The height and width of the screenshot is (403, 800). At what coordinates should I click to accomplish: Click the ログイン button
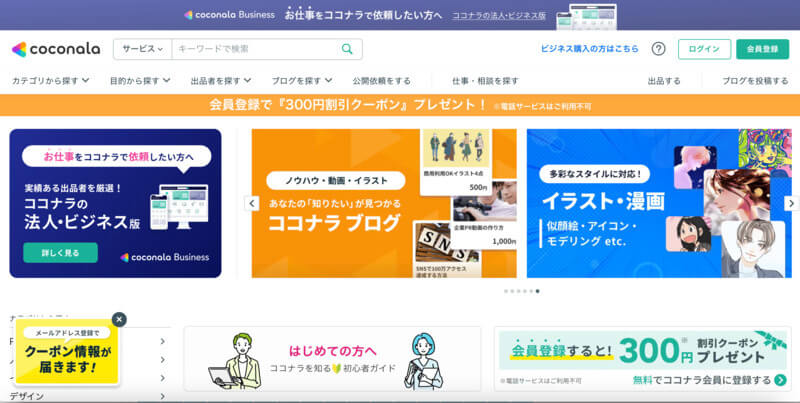pos(704,49)
